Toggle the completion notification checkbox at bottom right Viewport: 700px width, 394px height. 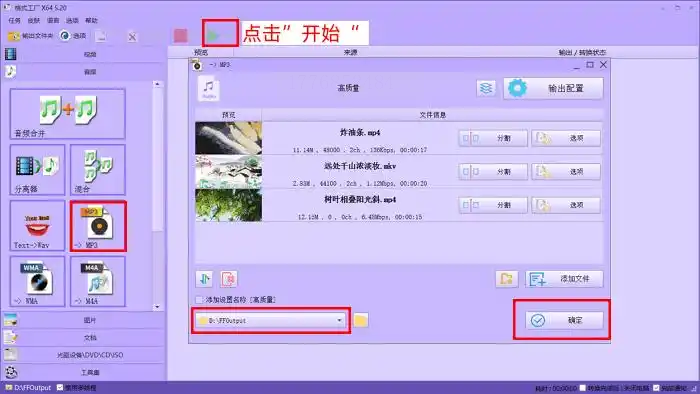point(656,388)
